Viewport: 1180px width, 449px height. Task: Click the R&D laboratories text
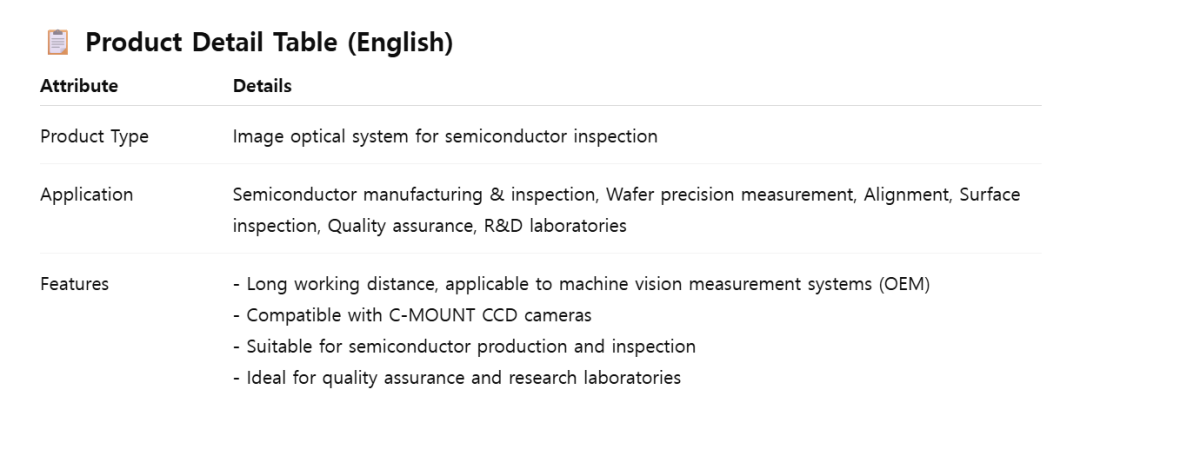[555, 226]
